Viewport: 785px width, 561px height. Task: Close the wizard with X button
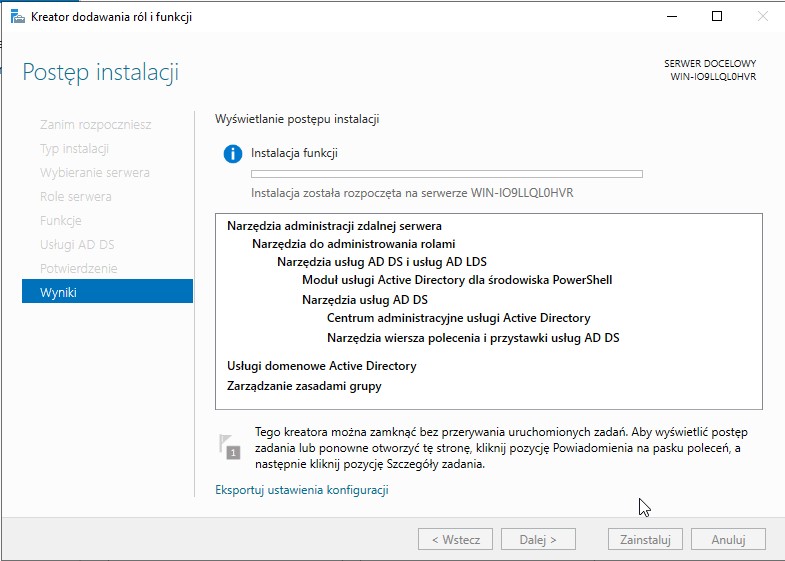[762, 16]
